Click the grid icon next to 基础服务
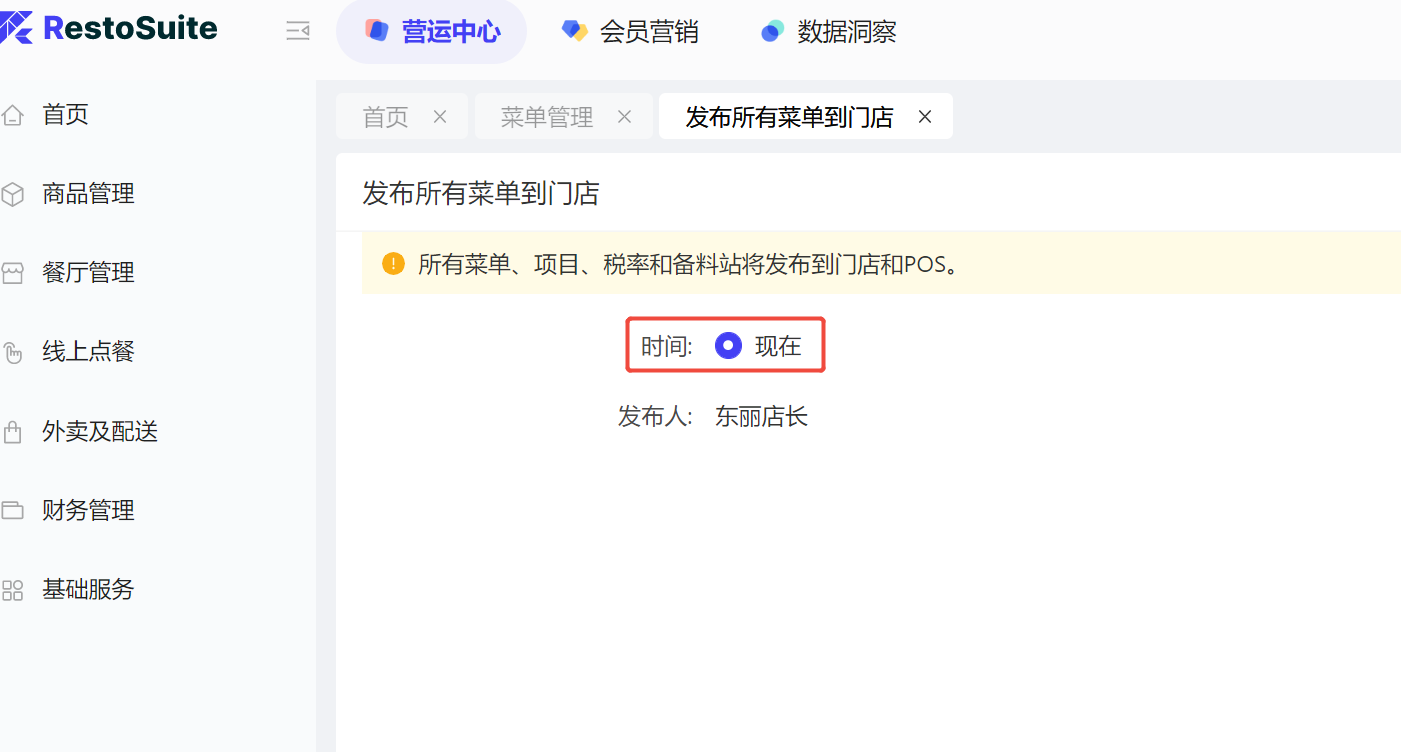 coord(12,590)
